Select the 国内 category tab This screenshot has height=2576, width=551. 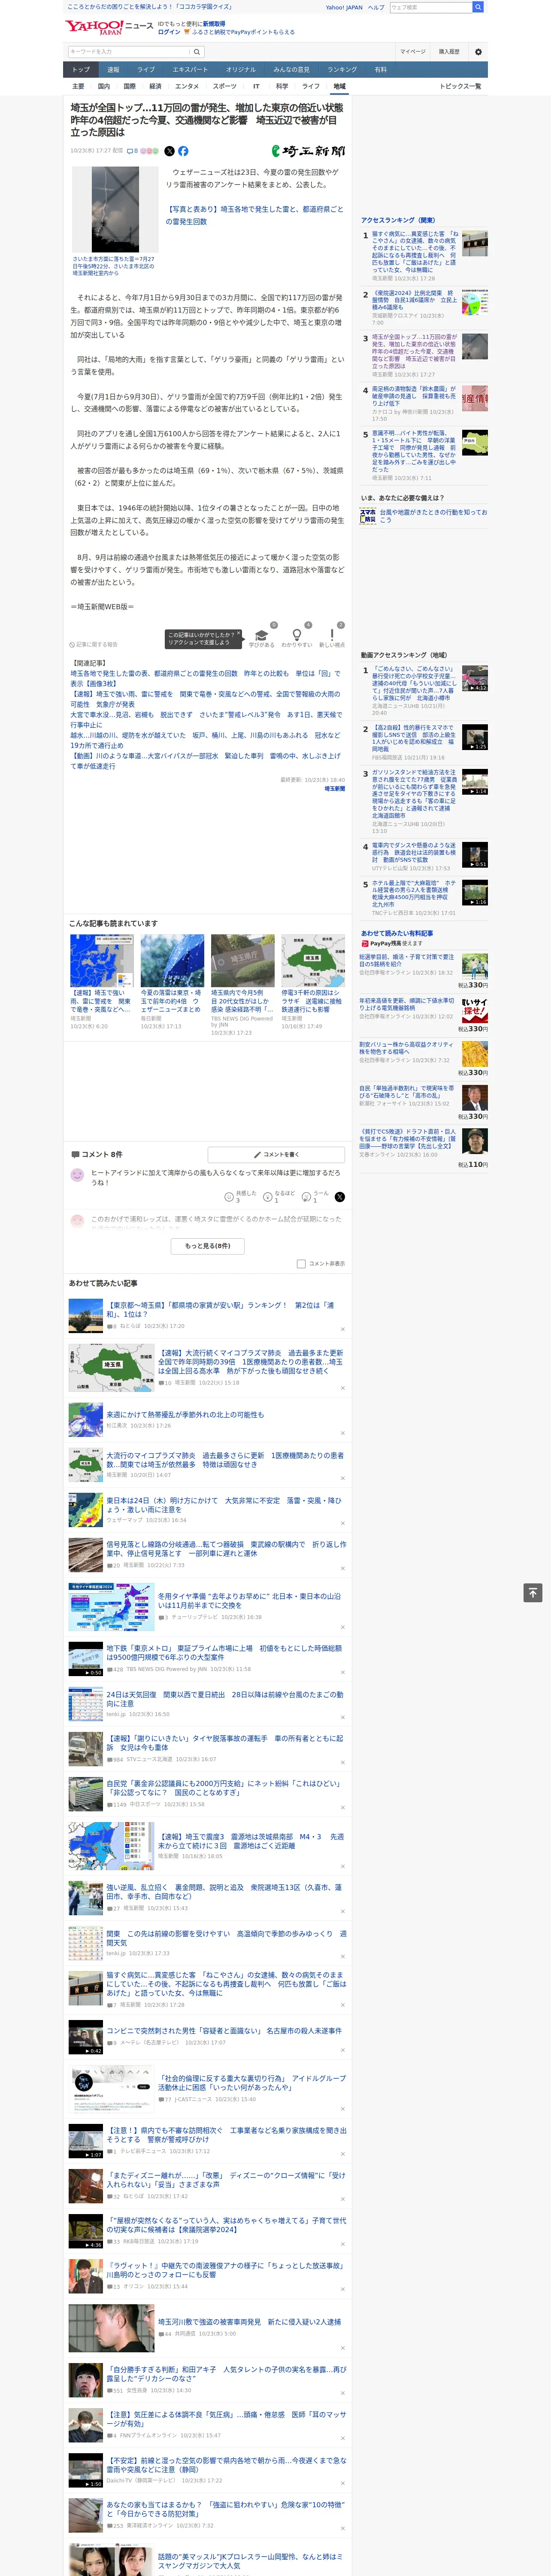pos(104,87)
